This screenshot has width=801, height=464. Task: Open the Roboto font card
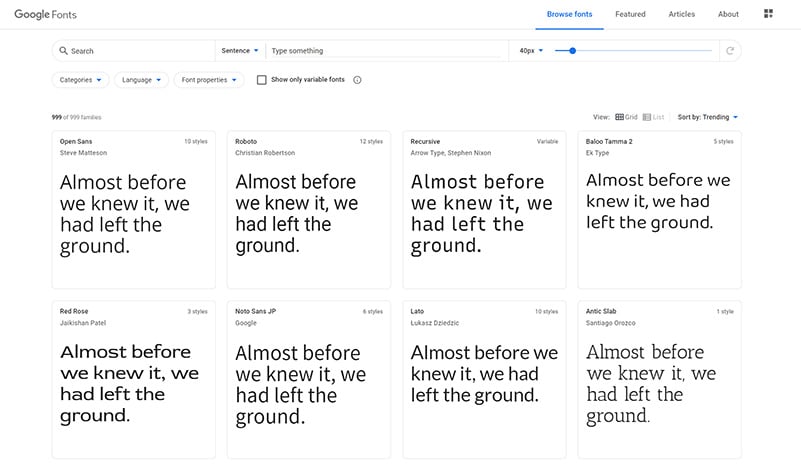tap(309, 210)
